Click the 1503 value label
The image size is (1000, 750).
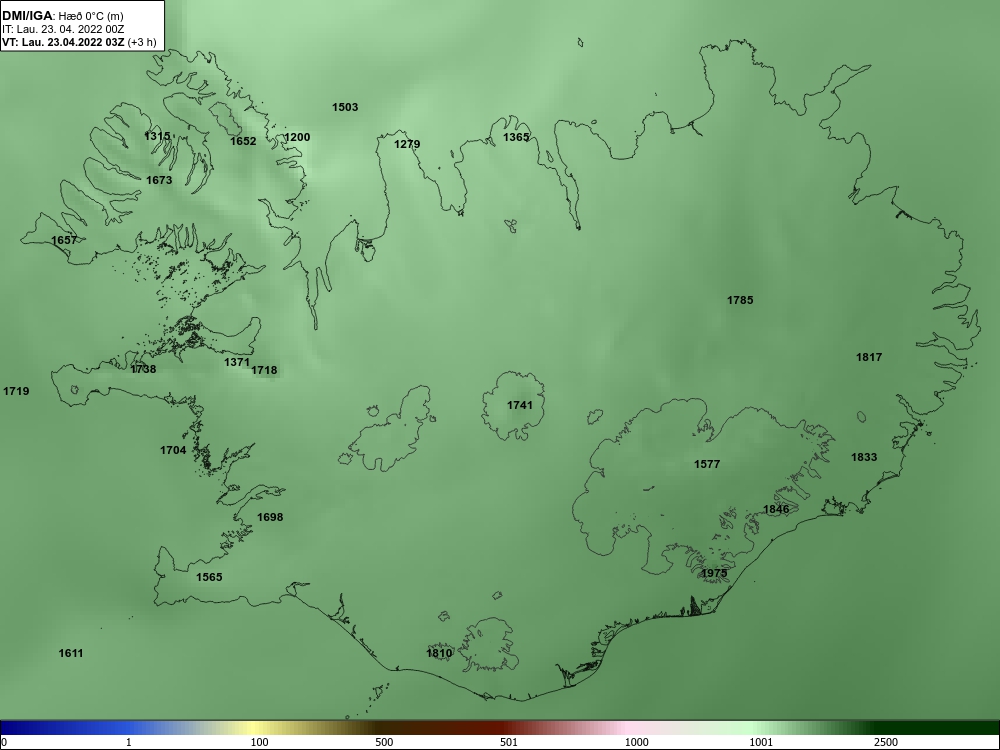tap(345, 107)
